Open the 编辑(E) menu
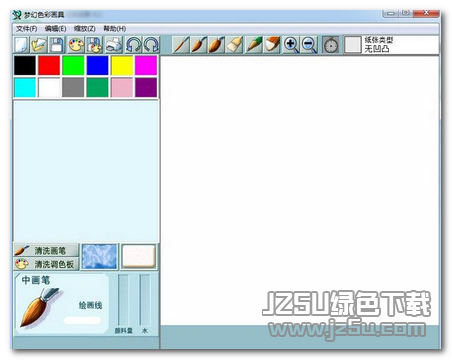 (55, 29)
